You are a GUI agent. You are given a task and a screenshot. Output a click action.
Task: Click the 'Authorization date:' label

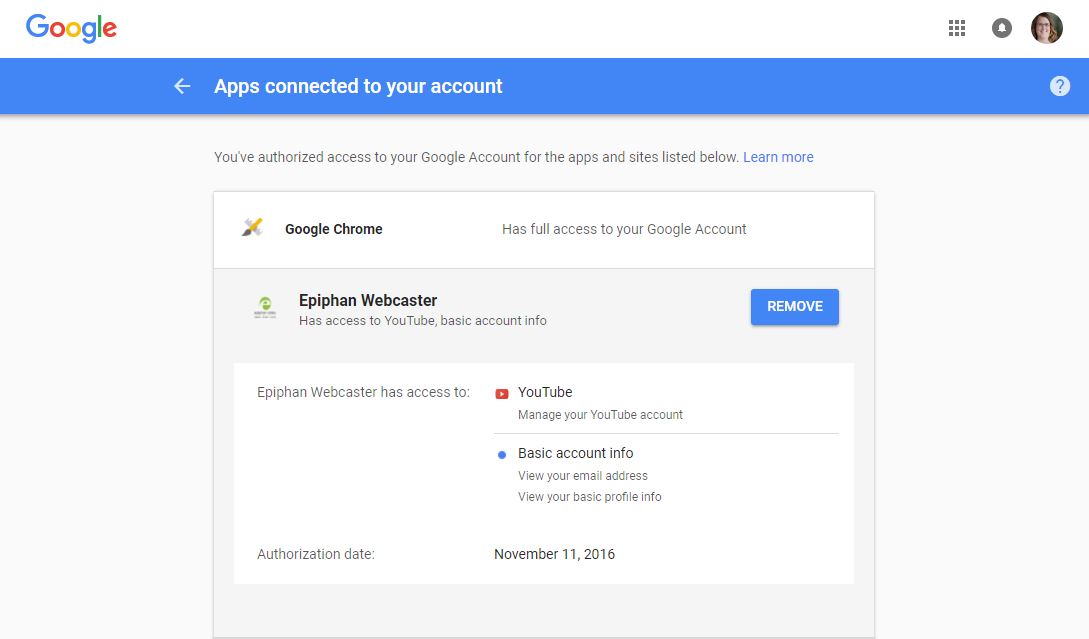[316, 554]
